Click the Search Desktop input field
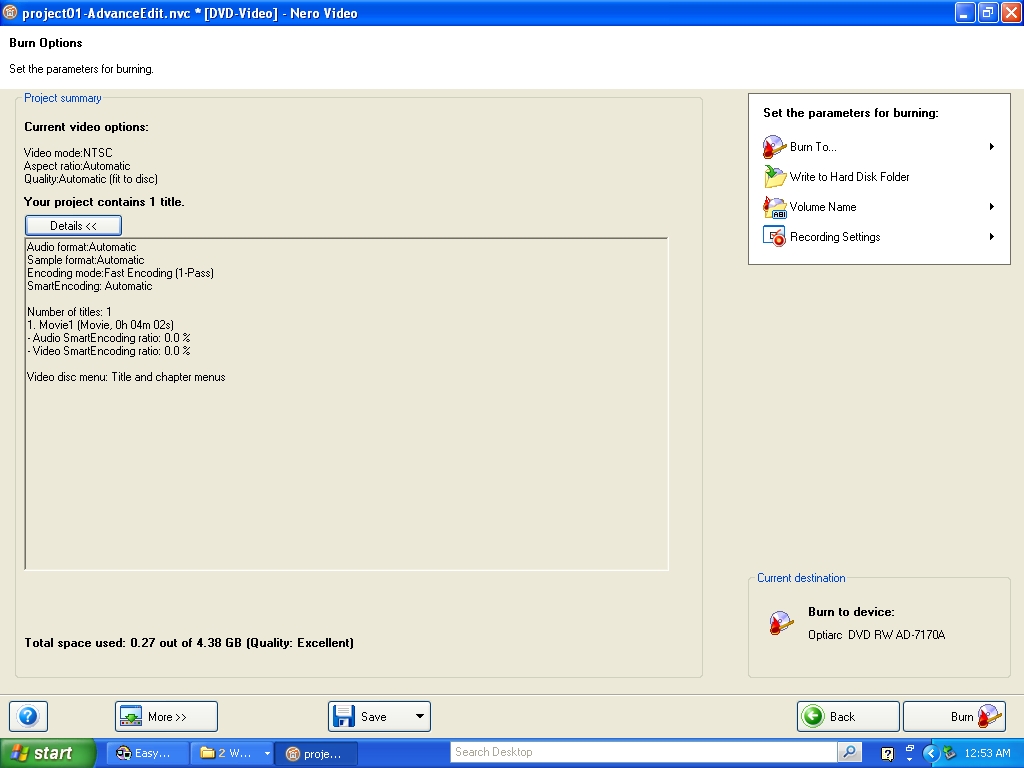Image resolution: width=1024 pixels, height=768 pixels. [643, 752]
